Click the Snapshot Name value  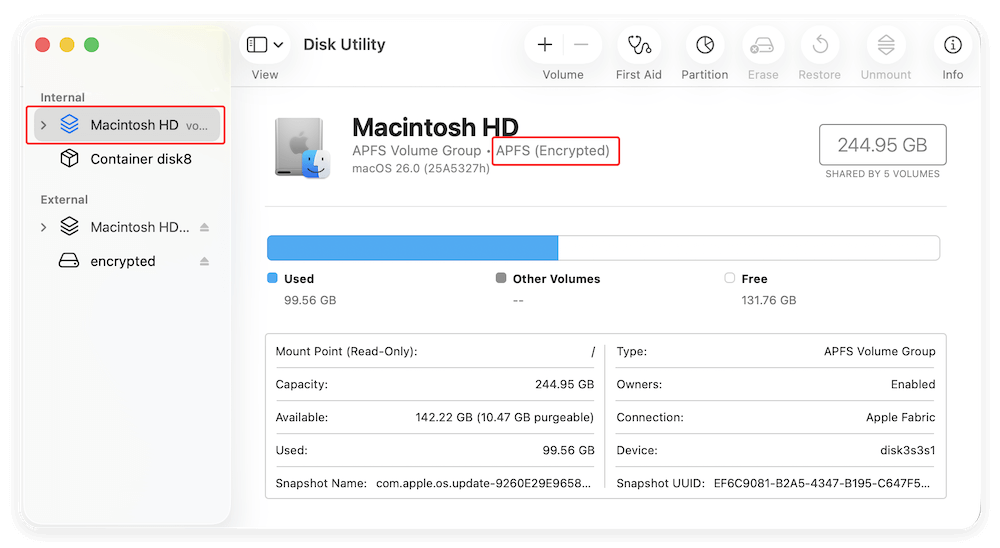tap(483, 484)
